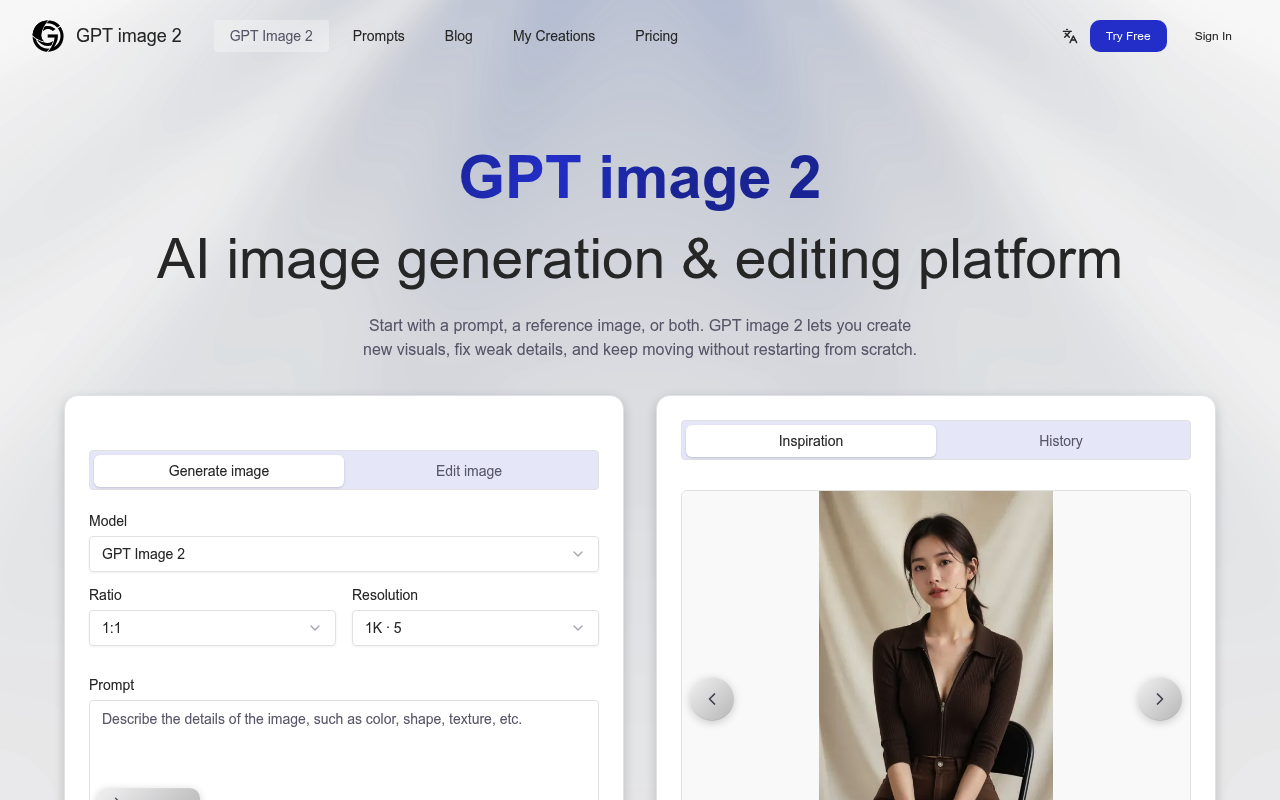Open the Blog nav link
Viewport: 1280px width, 800px height.
459,36
